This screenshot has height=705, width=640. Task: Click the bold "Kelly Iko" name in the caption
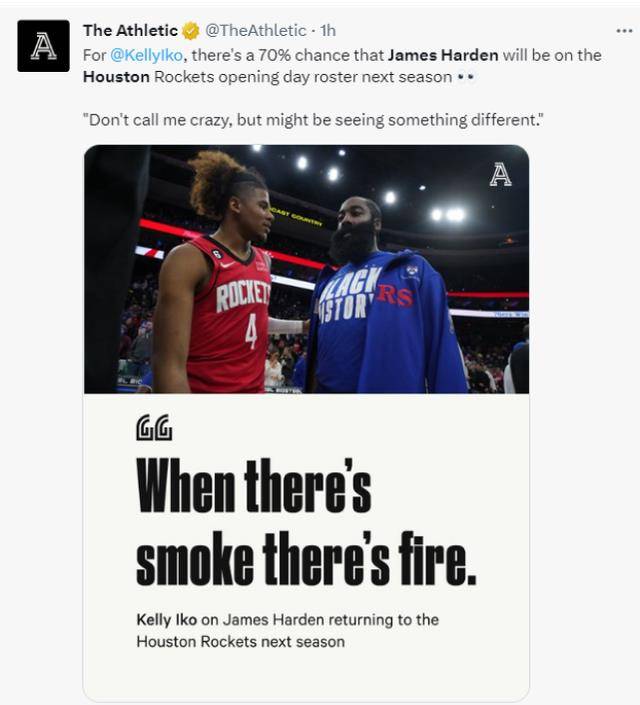[x=166, y=620]
